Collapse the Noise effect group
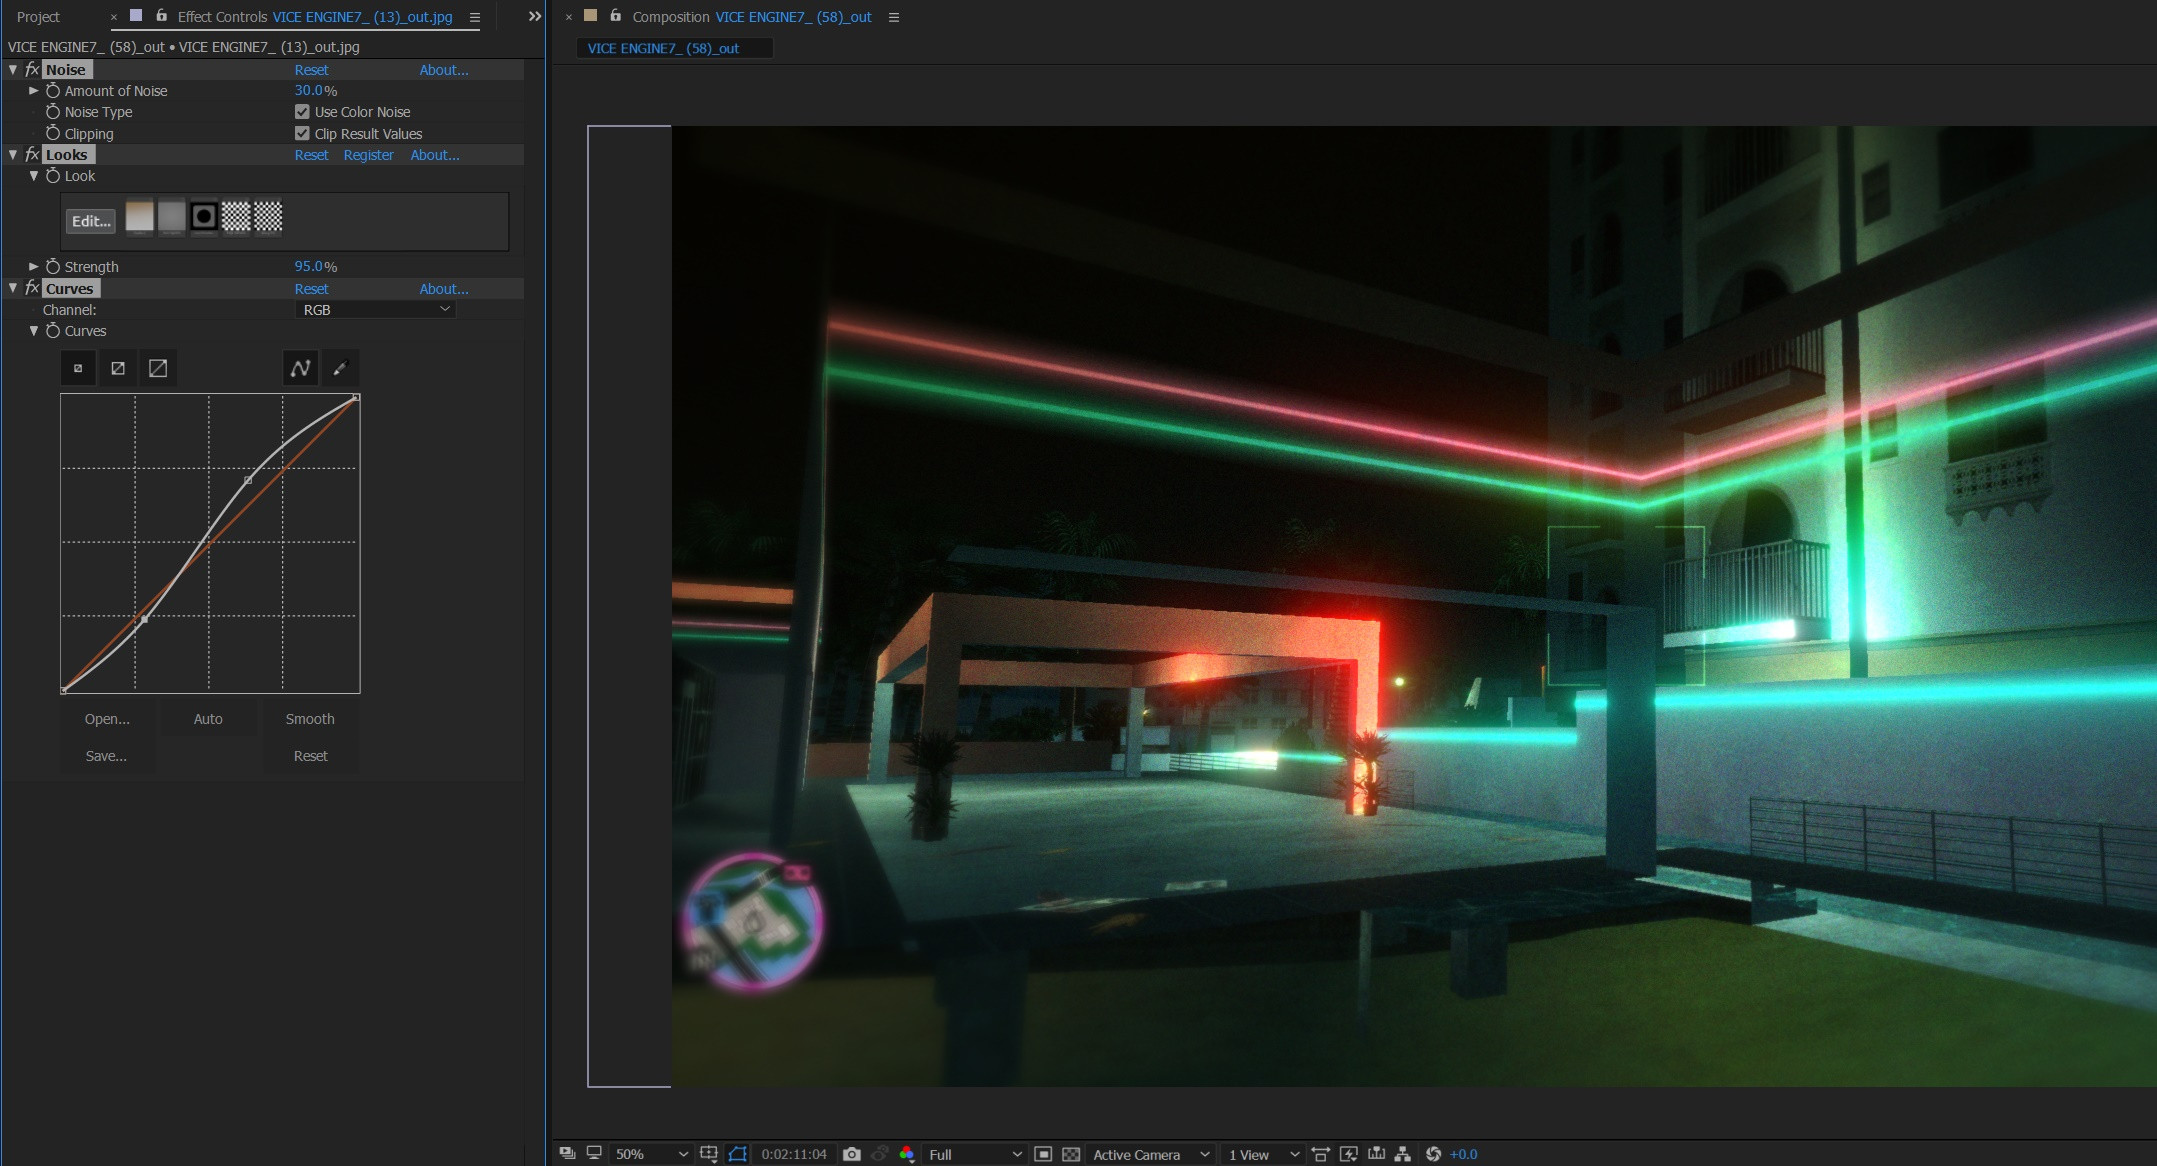 click(x=13, y=70)
